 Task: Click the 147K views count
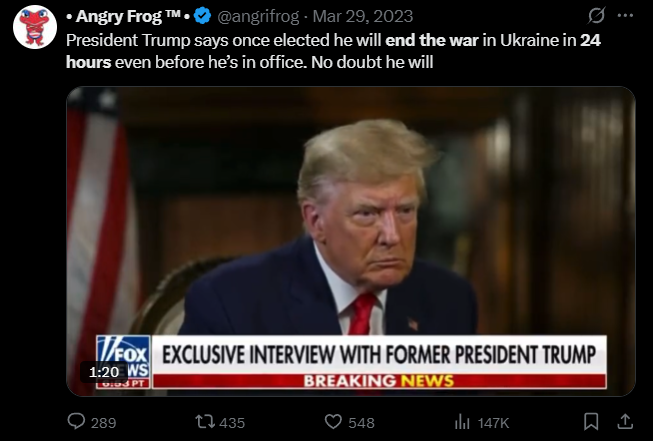pyautogui.click(x=493, y=423)
